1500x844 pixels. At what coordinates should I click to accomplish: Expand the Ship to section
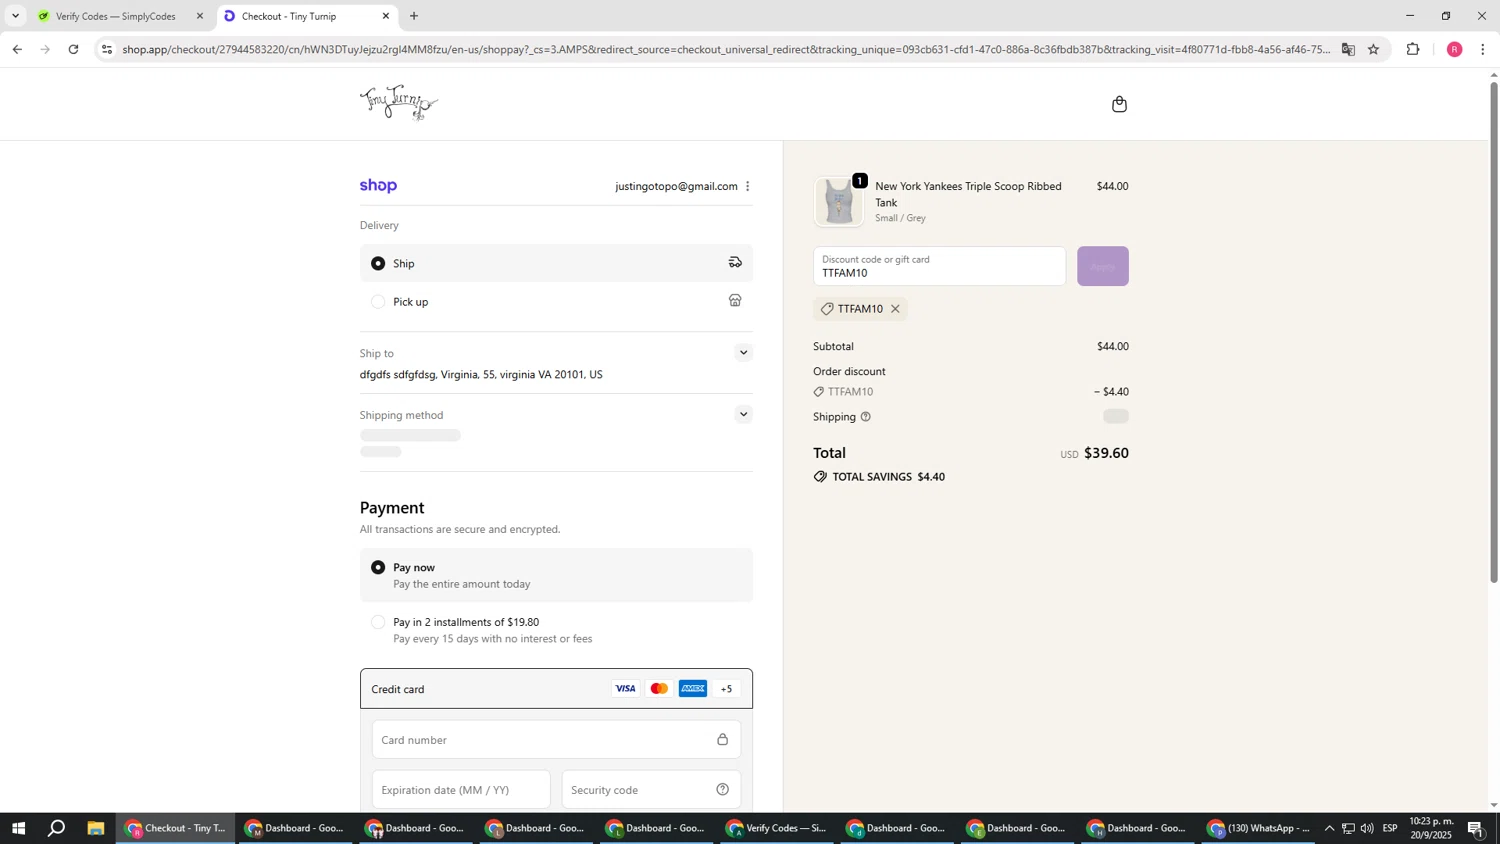(x=743, y=352)
